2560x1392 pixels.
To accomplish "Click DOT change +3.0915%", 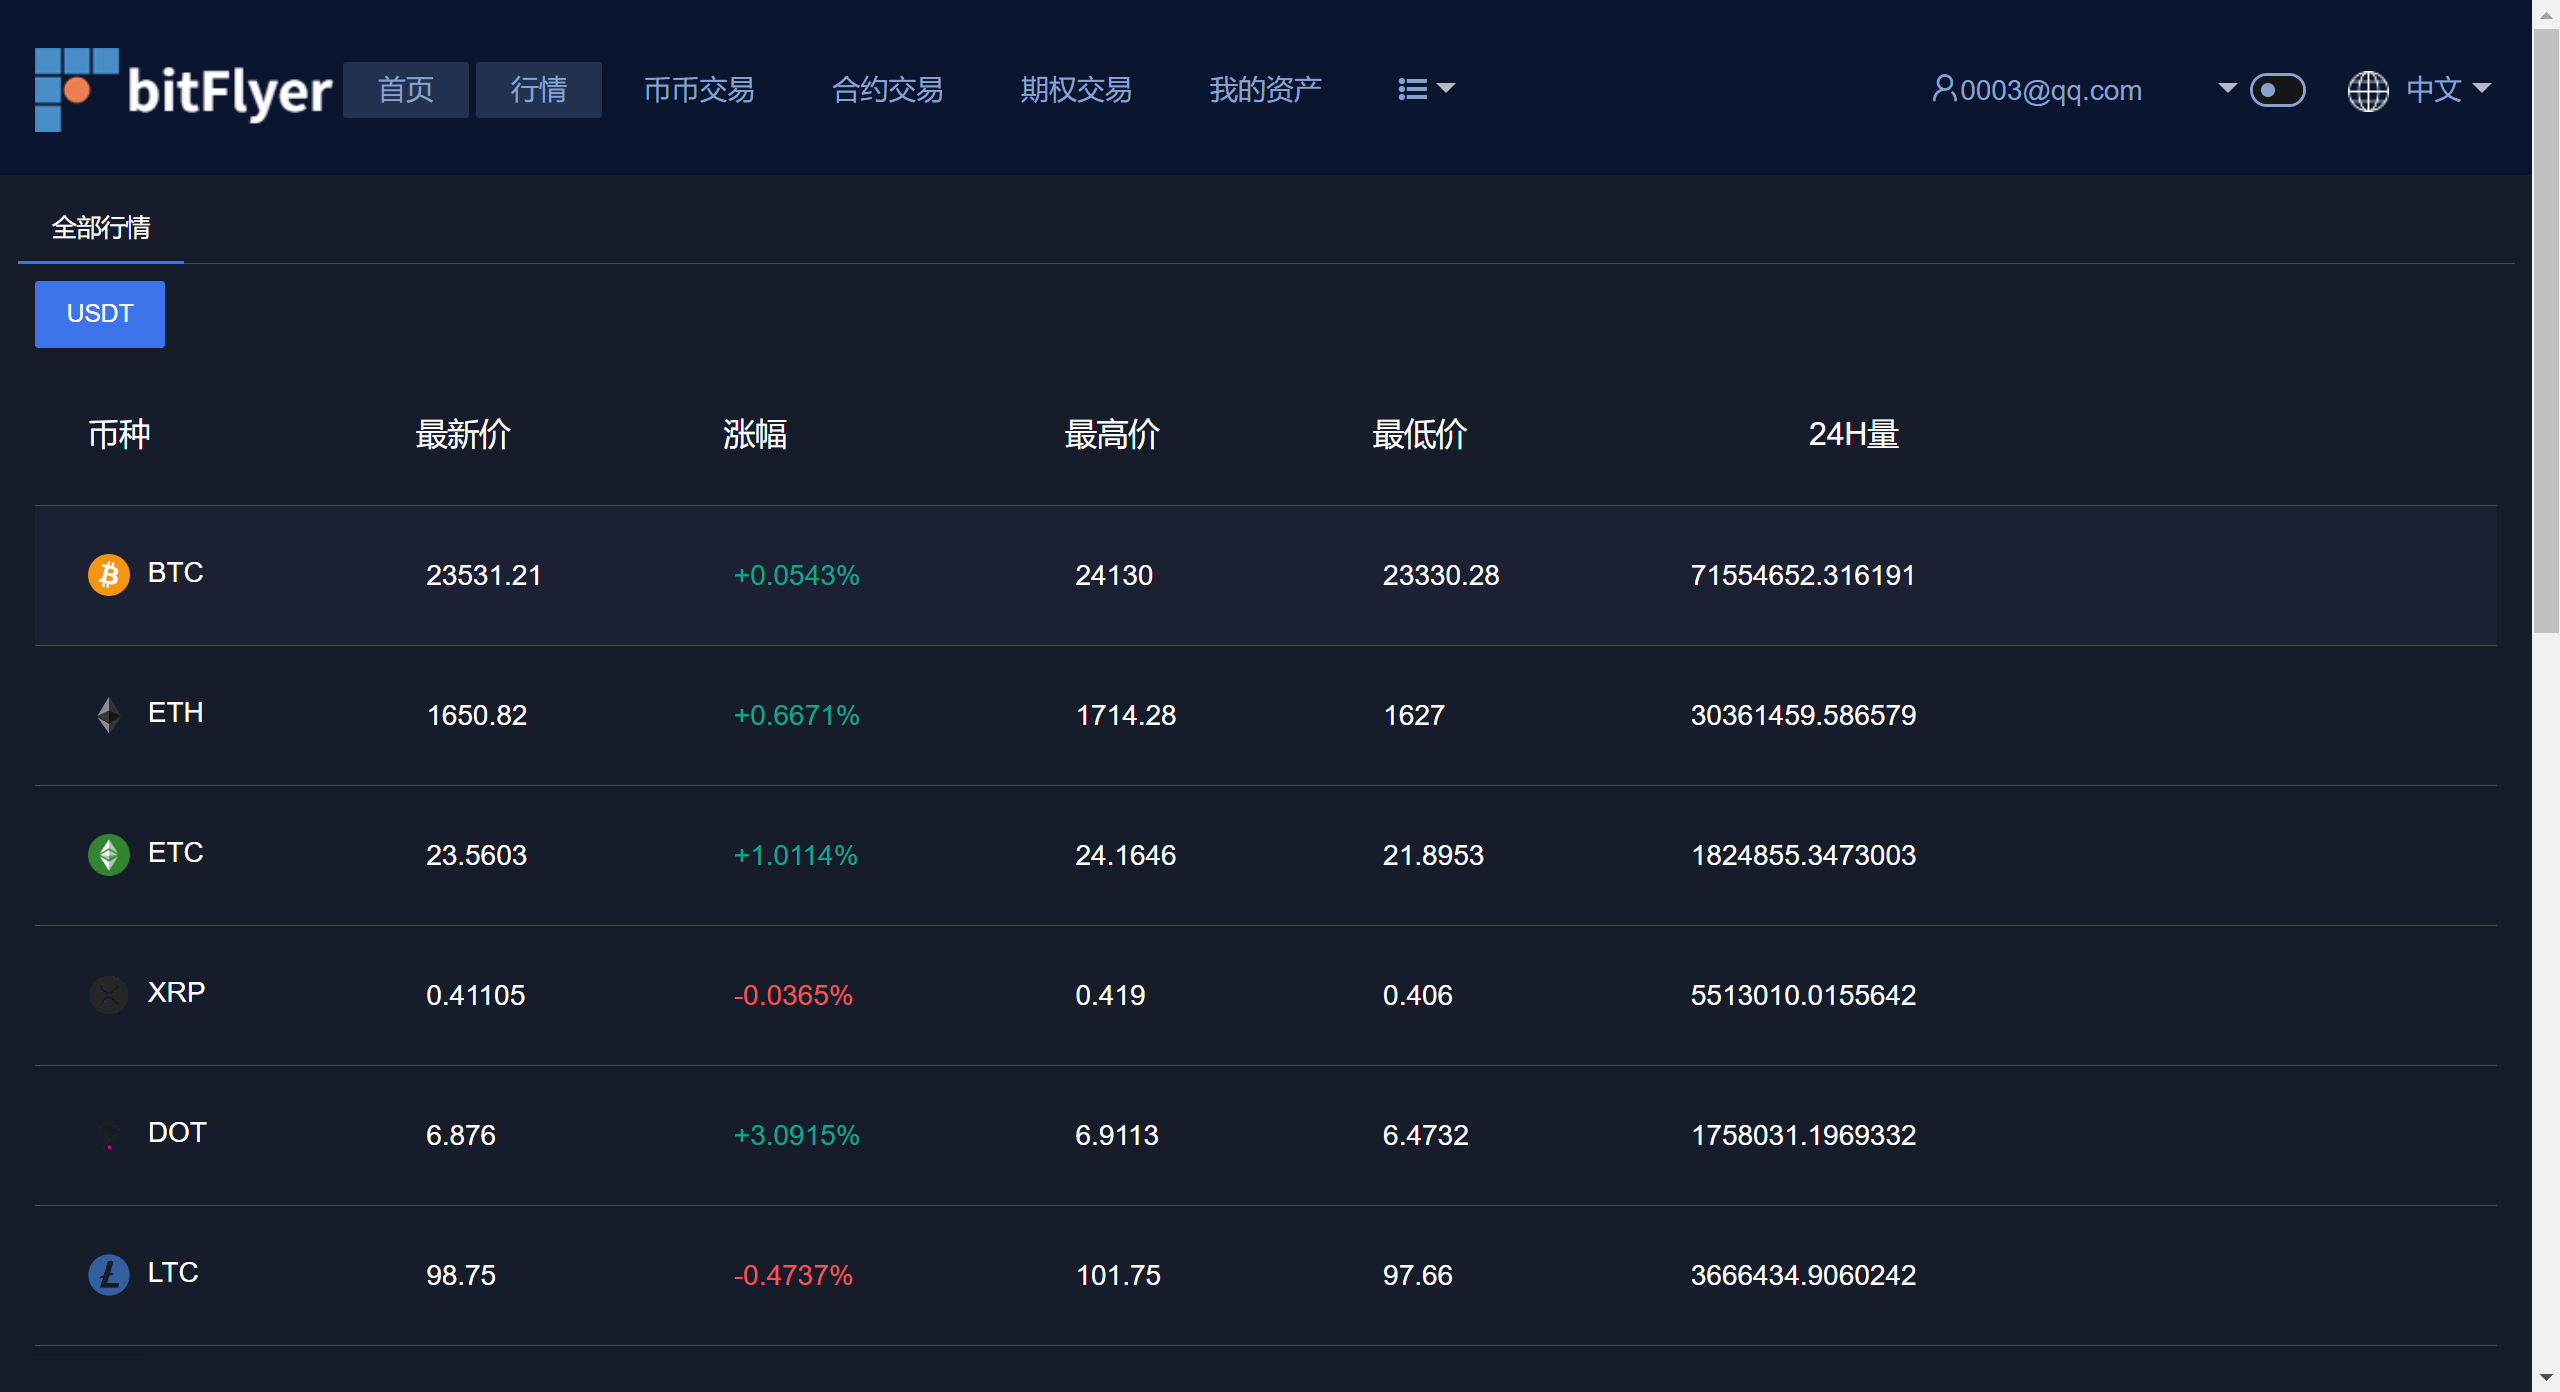I will (x=797, y=1135).
